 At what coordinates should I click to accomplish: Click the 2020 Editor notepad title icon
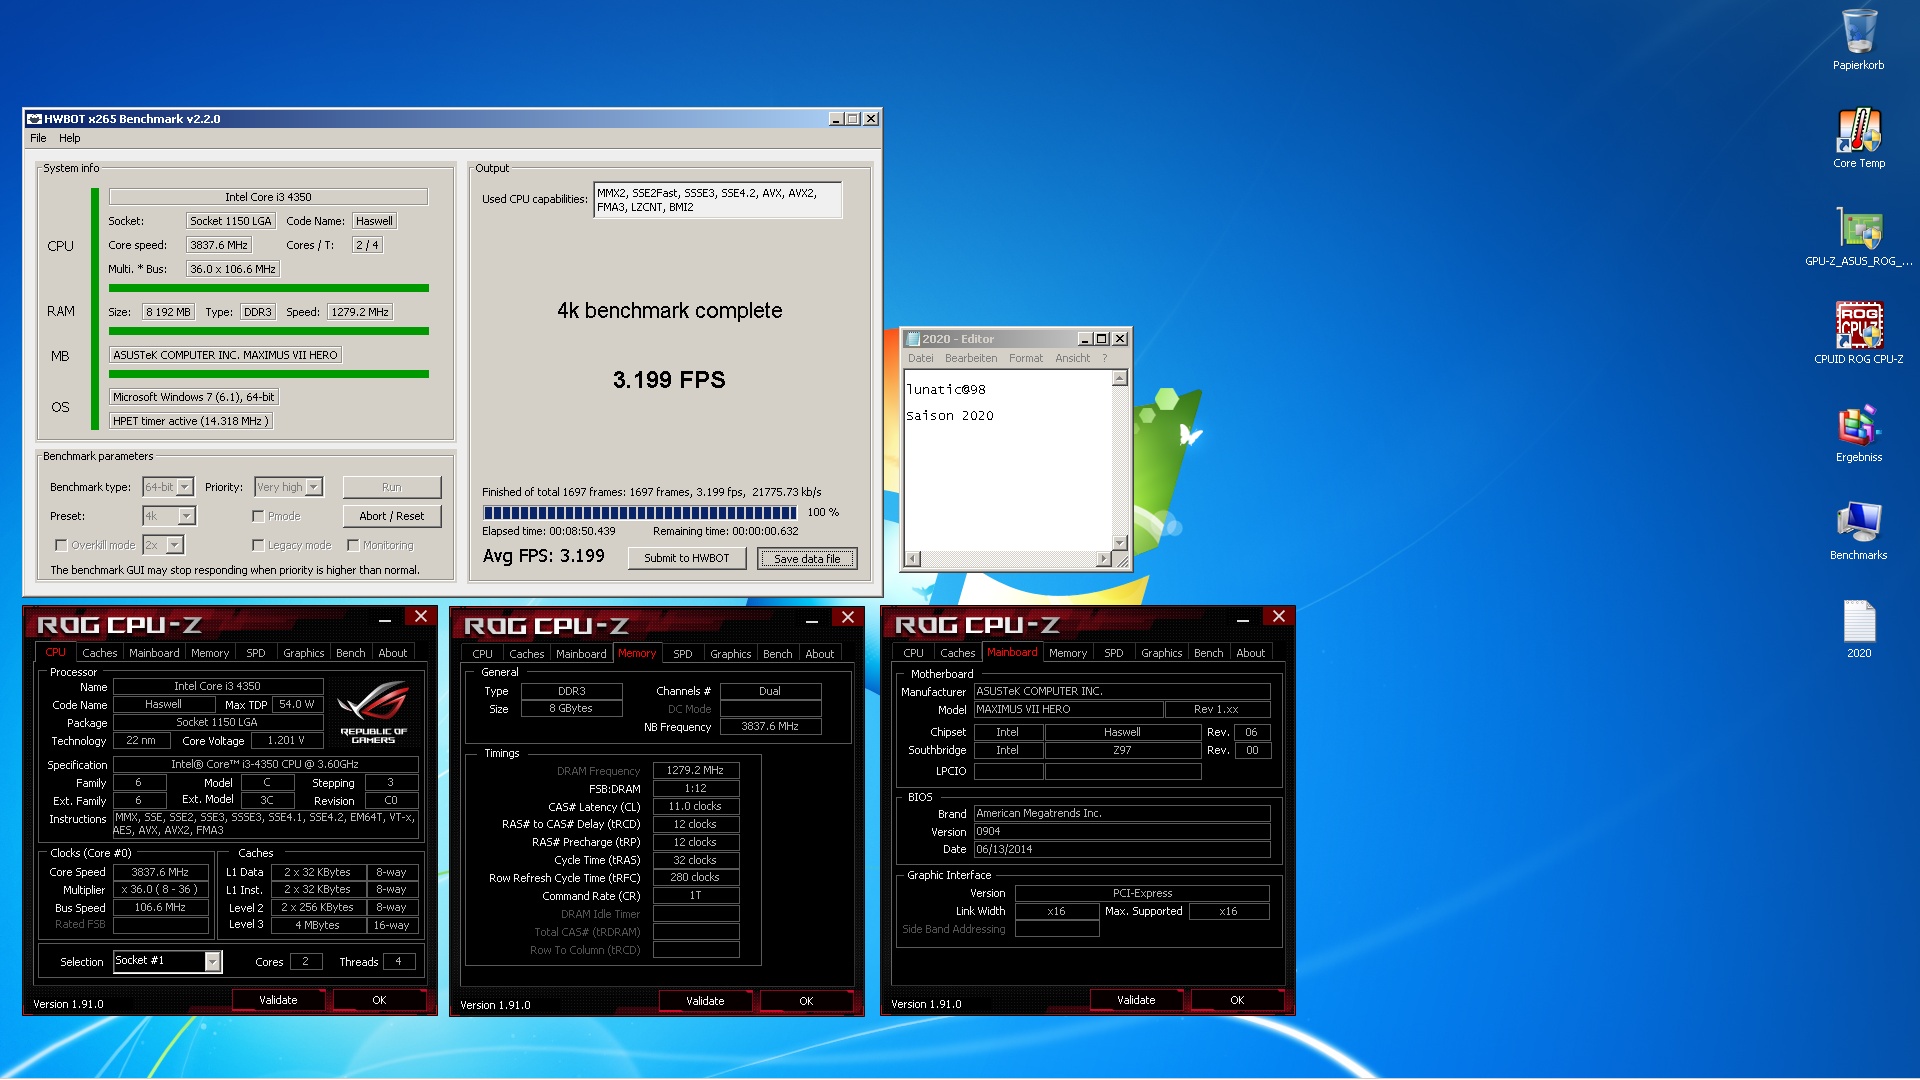click(913, 339)
